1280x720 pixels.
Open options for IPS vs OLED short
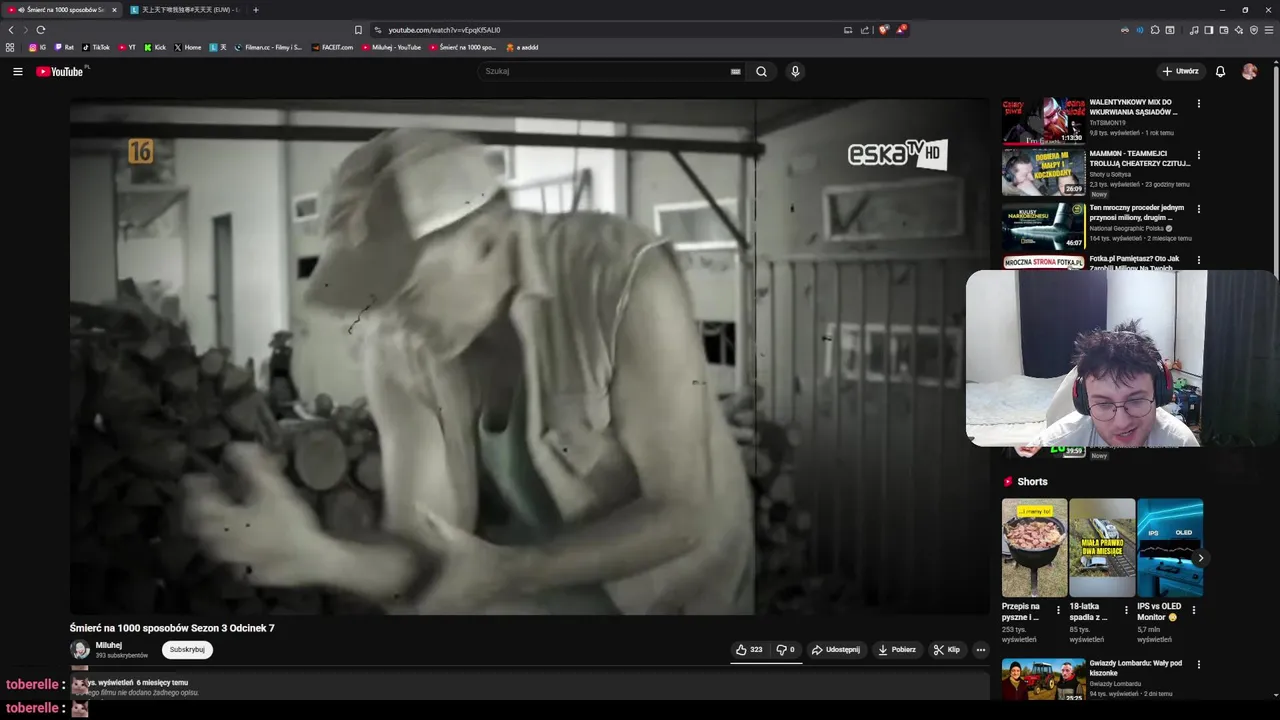click(1193, 609)
